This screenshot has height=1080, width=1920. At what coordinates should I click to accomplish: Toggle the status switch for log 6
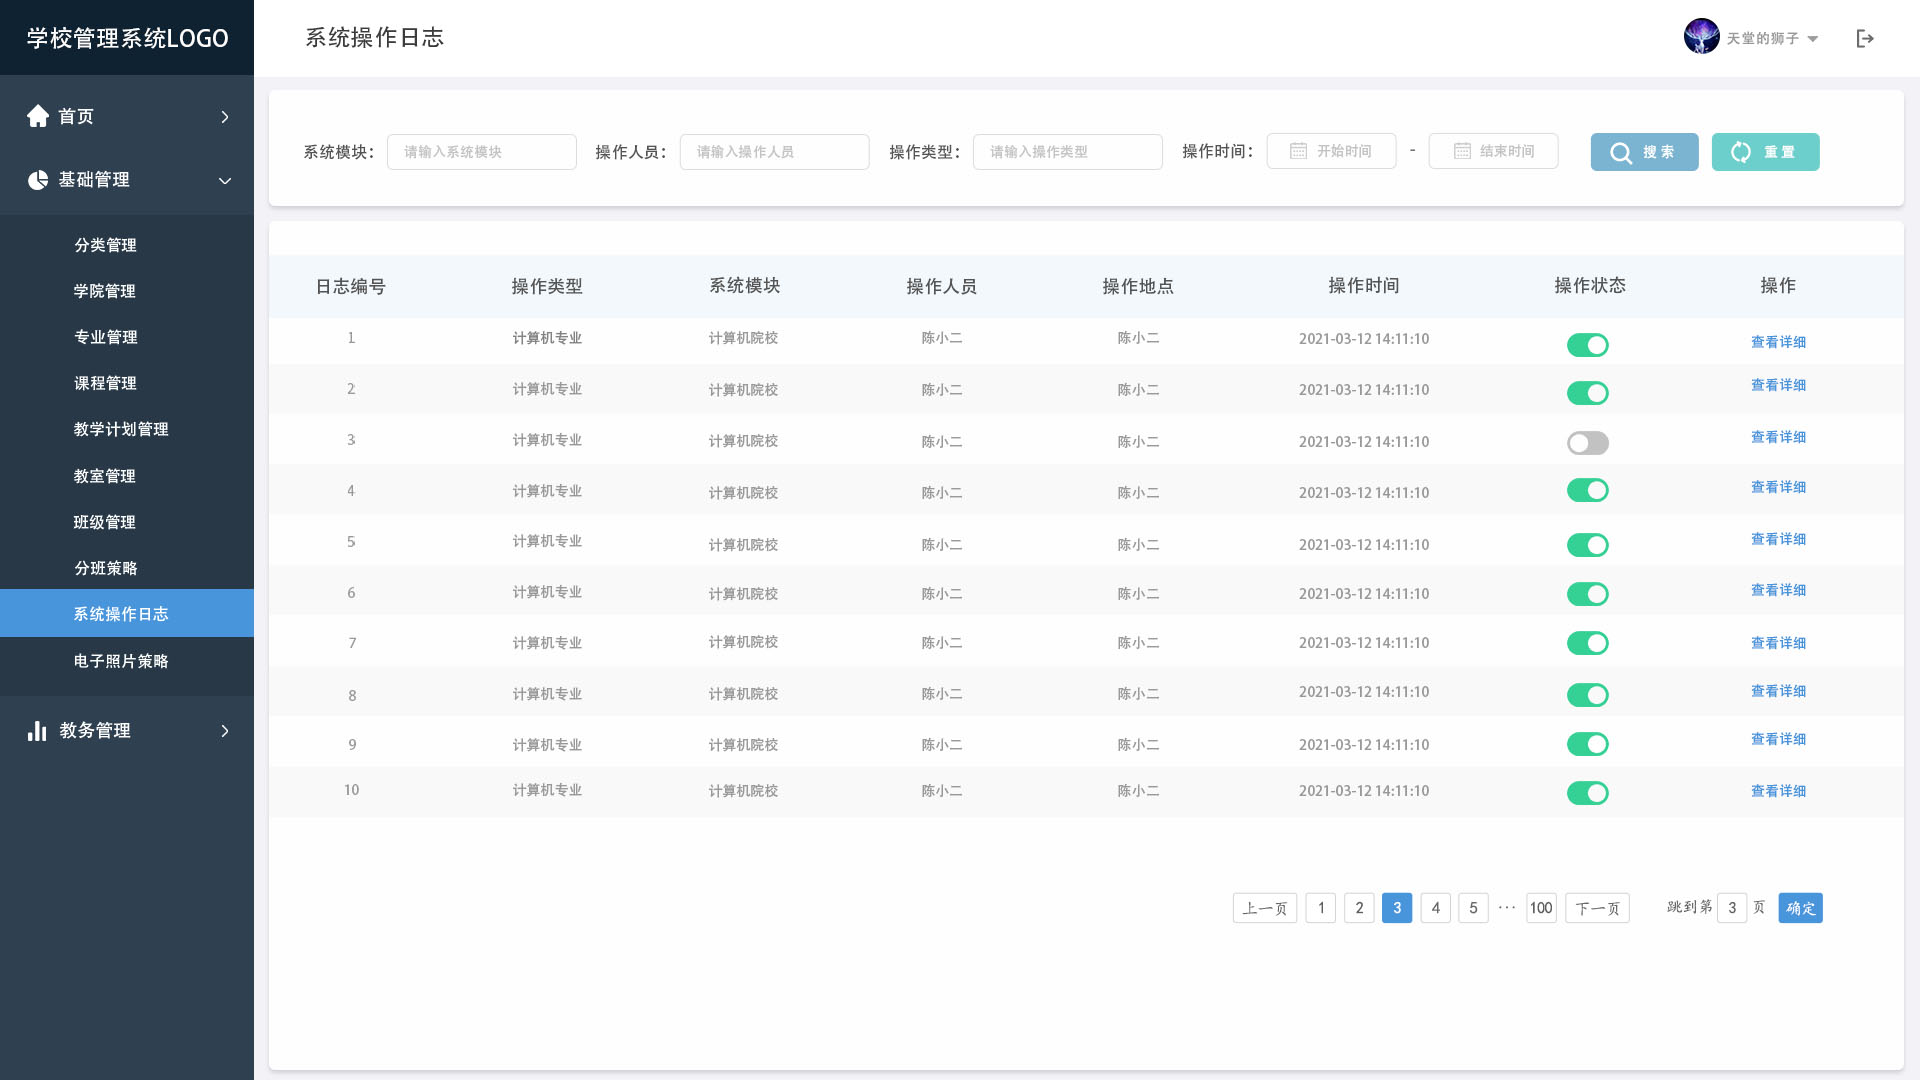[x=1588, y=594]
